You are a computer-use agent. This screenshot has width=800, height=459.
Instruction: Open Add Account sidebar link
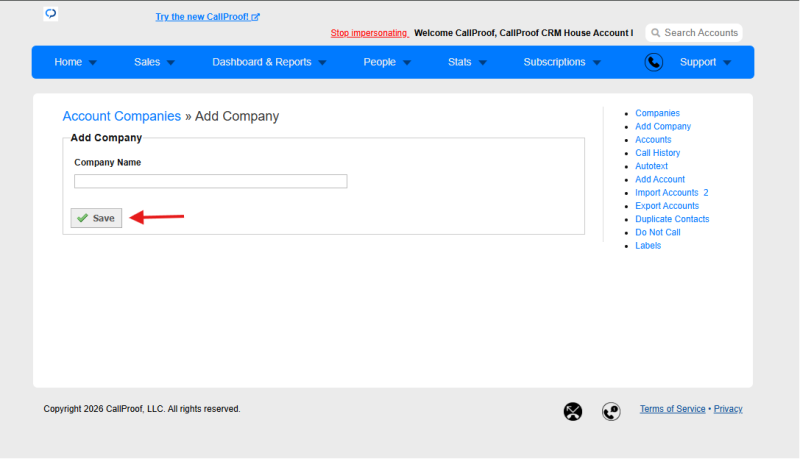660,180
